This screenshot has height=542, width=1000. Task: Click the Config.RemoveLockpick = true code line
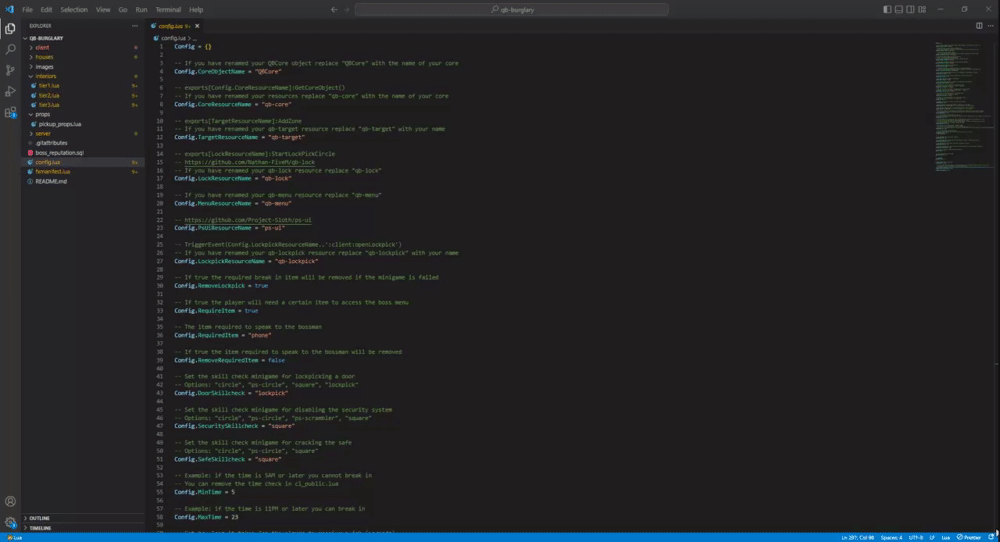[x=221, y=286]
